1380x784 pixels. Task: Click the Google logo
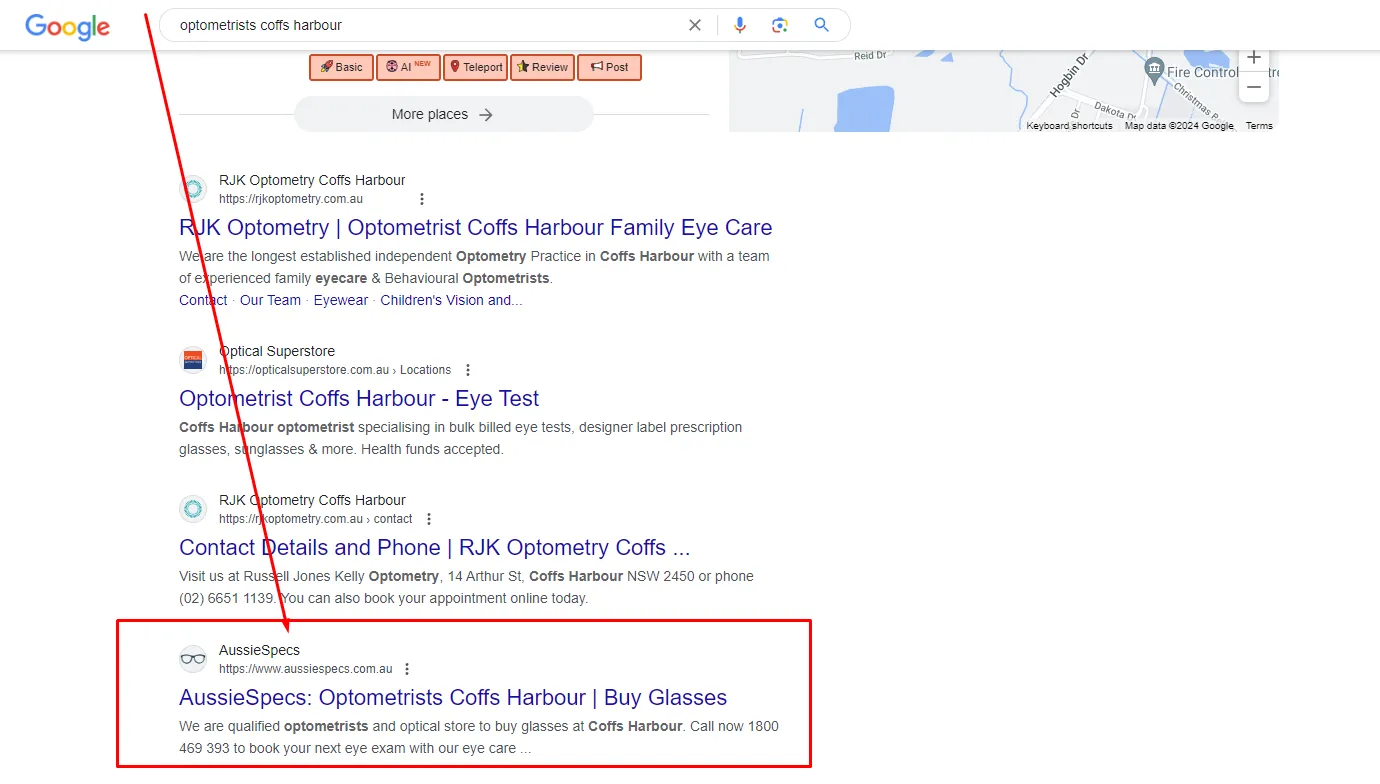(68, 26)
